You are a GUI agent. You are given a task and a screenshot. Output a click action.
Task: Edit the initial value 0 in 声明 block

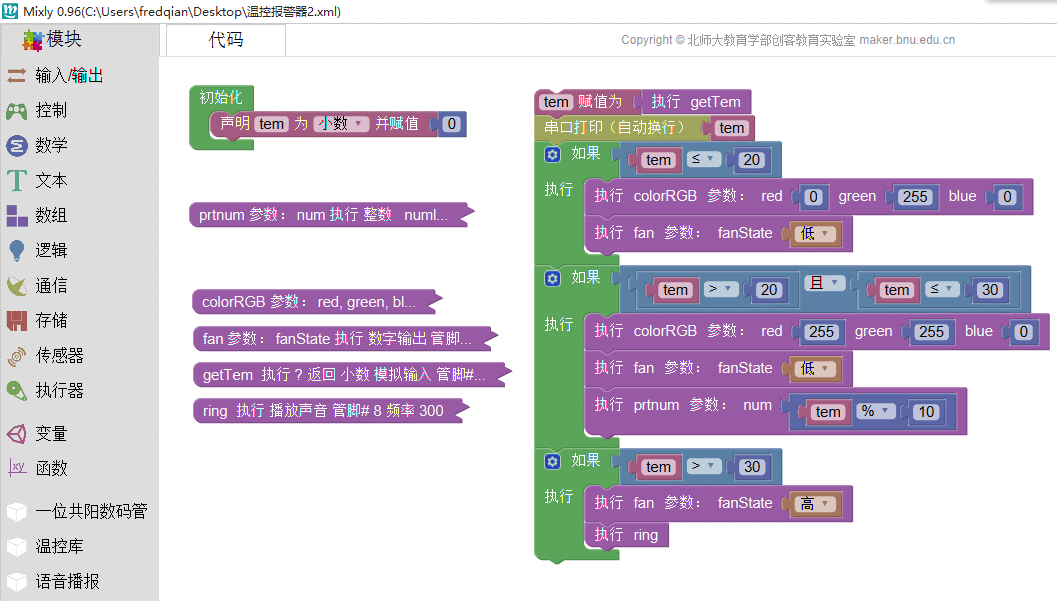click(452, 124)
